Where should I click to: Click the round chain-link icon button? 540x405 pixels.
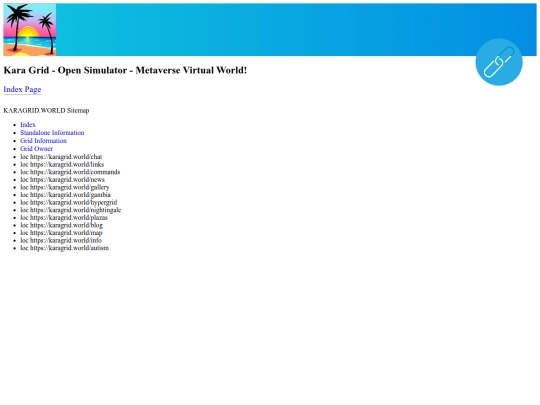[x=499, y=62]
